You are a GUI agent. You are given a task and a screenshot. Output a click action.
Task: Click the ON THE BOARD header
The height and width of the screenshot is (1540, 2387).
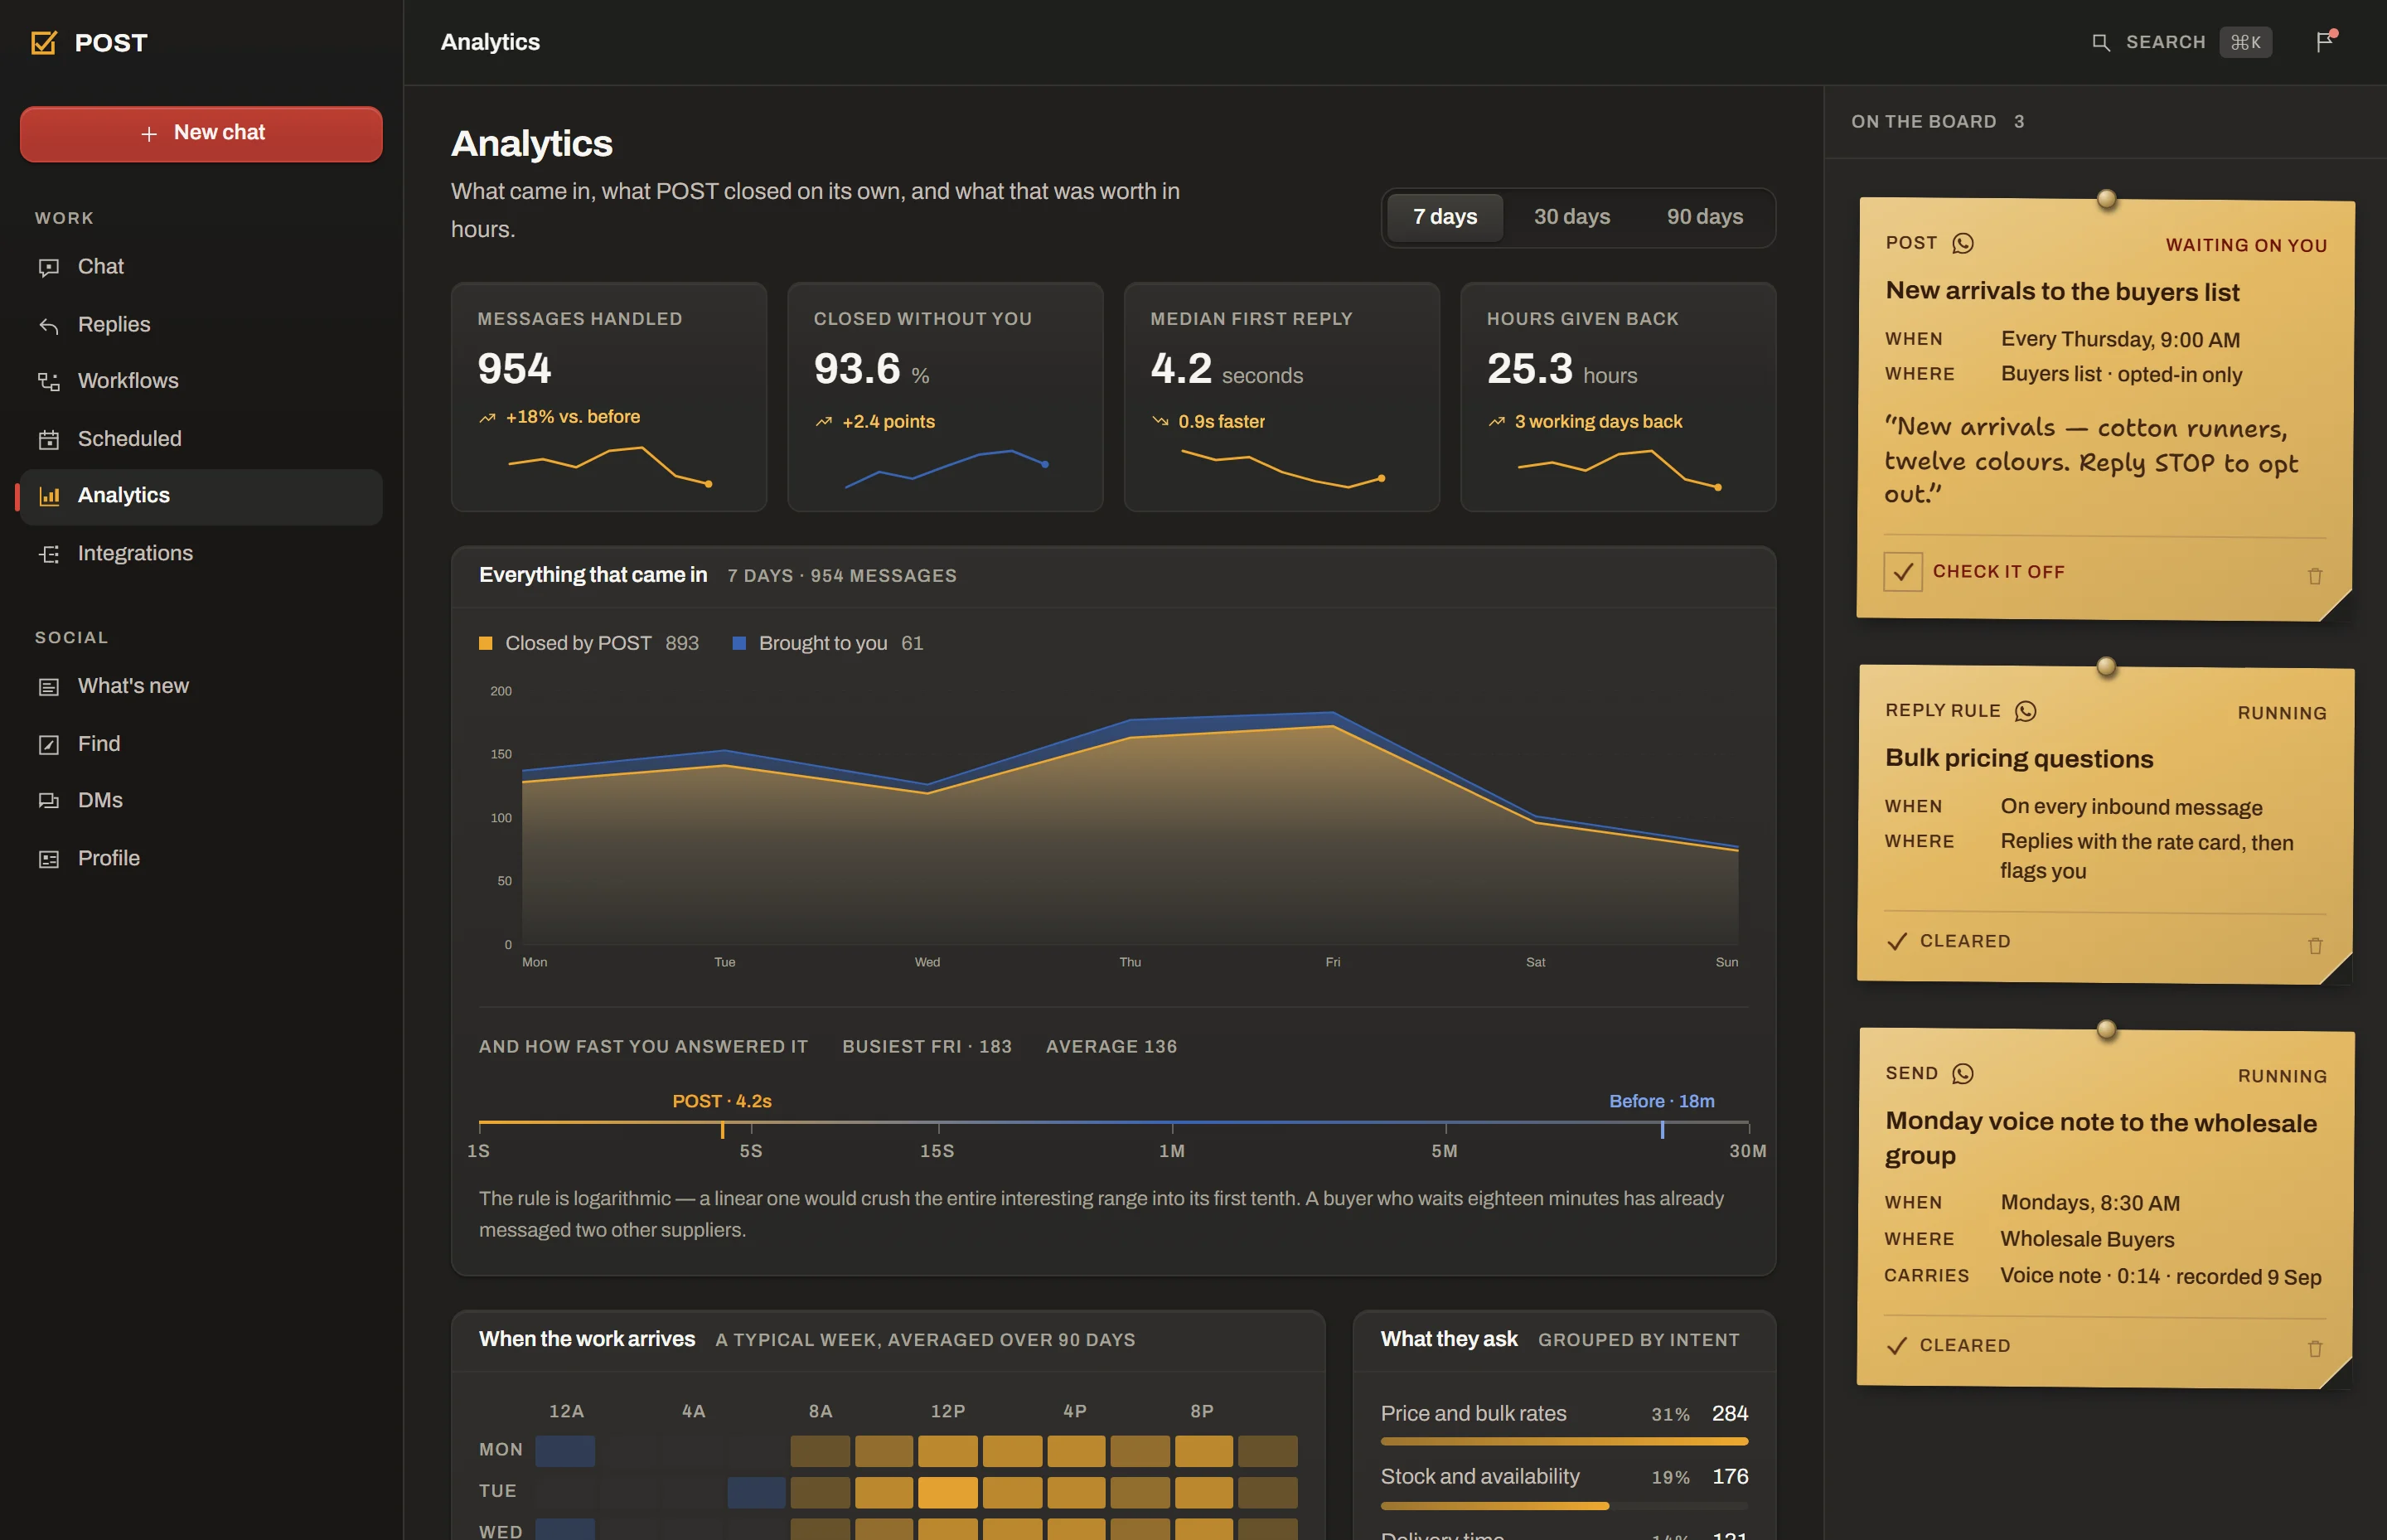coord(1937,122)
